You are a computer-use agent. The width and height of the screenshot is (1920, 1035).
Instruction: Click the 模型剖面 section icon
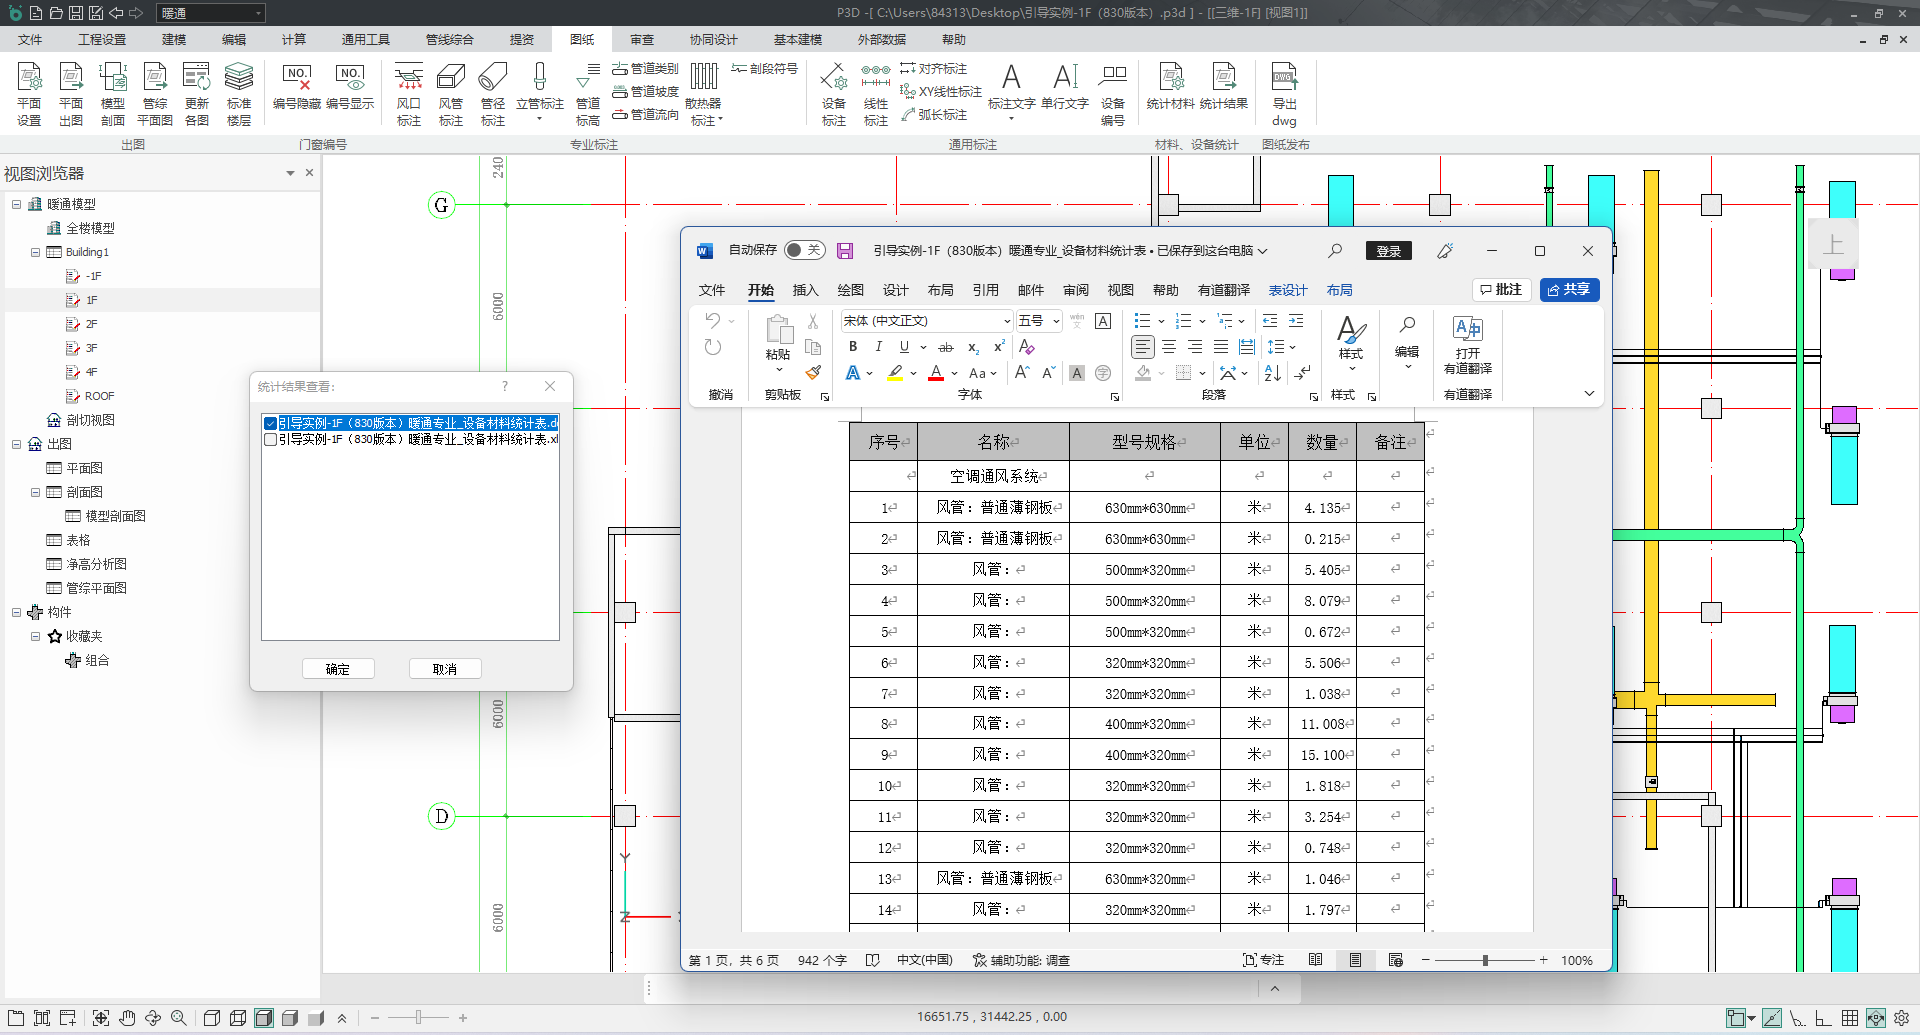(113, 78)
